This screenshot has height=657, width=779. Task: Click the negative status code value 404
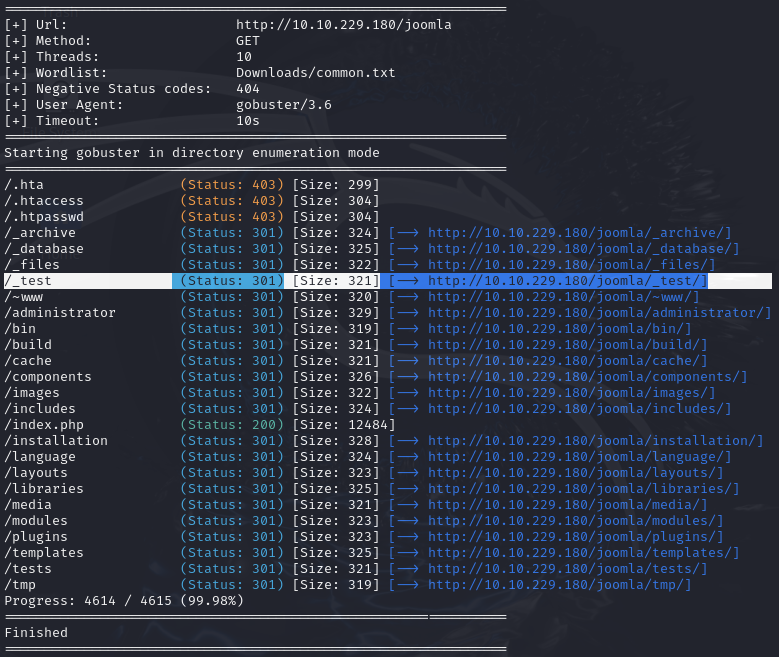pos(248,88)
